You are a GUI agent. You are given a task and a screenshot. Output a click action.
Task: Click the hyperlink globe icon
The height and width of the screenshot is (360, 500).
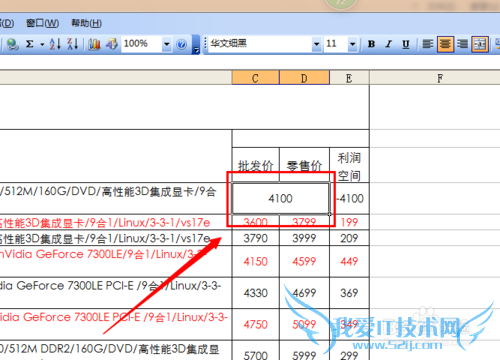pyautogui.click(x=12, y=44)
